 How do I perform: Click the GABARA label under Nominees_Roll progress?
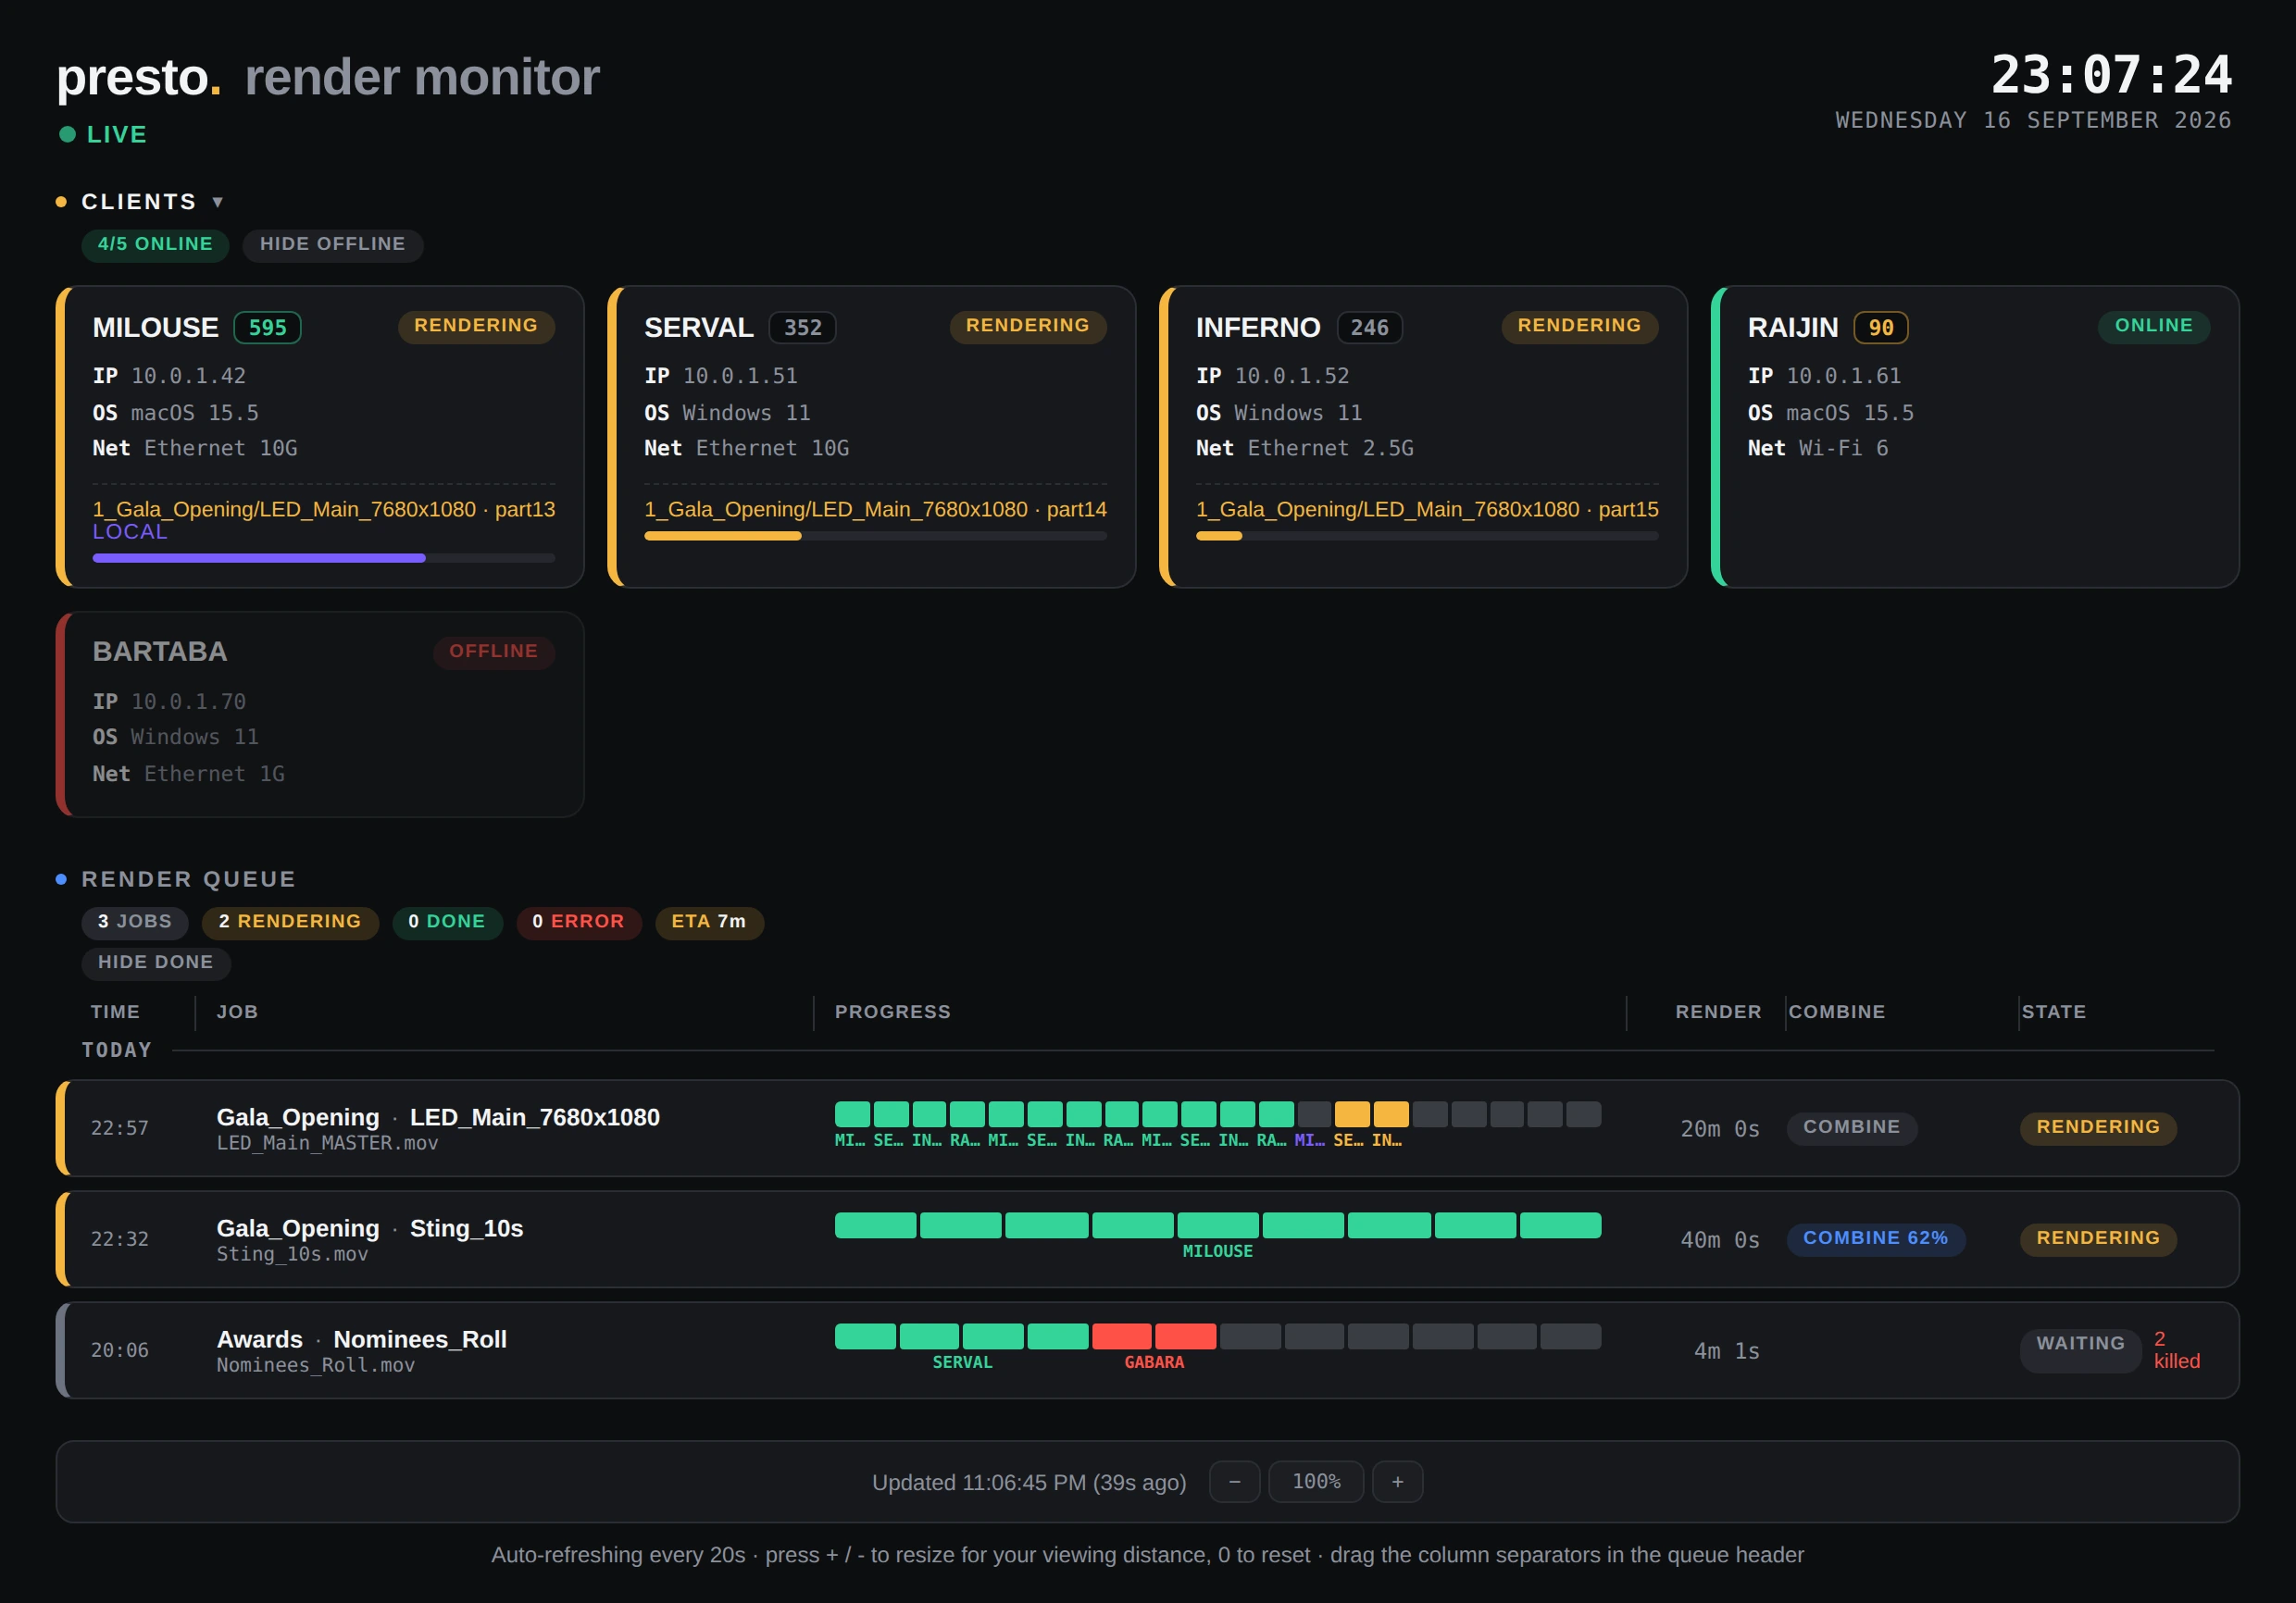coord(1154,1362)
